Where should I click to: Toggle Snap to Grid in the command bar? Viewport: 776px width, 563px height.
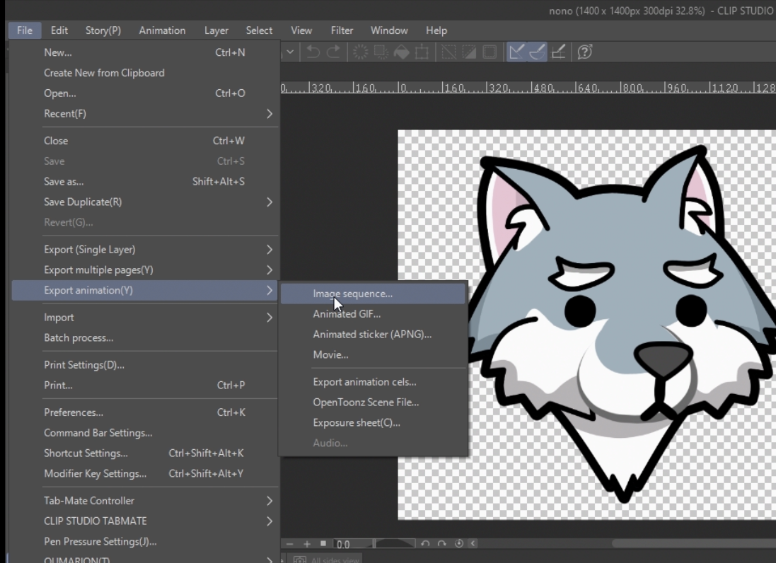[x=558, y=52]
